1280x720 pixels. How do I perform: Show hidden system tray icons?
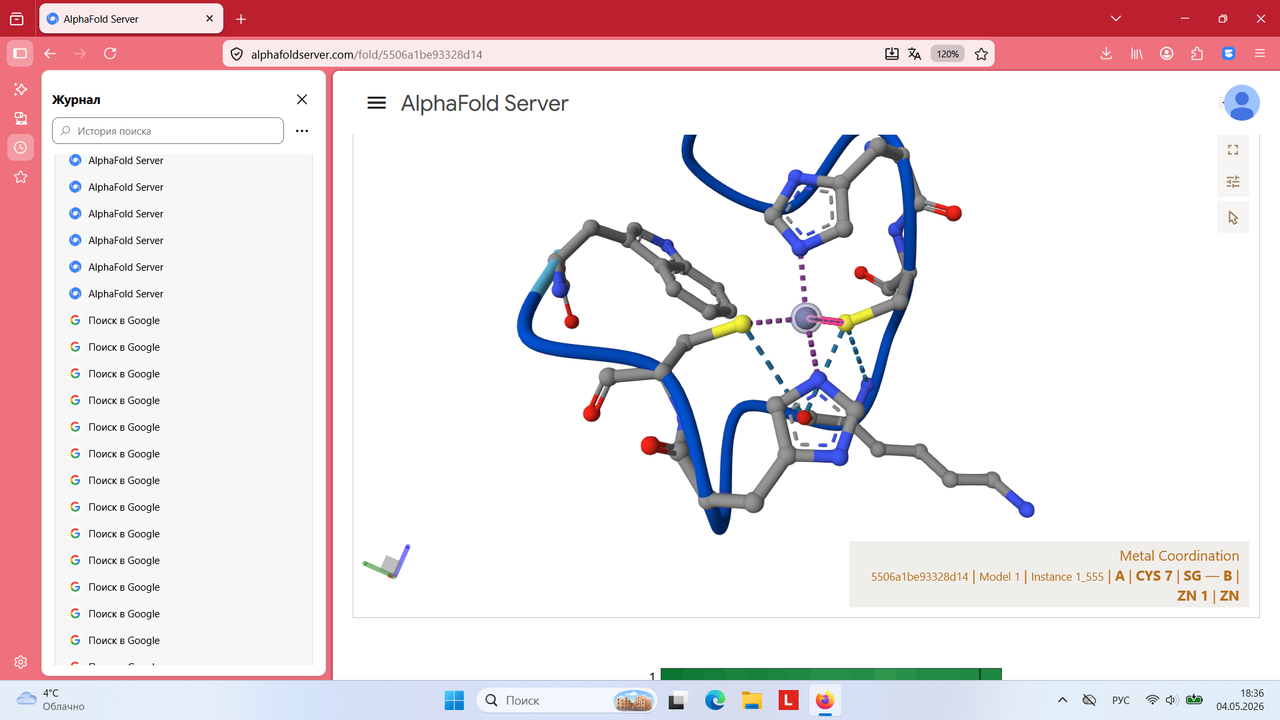pyautogui.click(x=1062, y=700)
